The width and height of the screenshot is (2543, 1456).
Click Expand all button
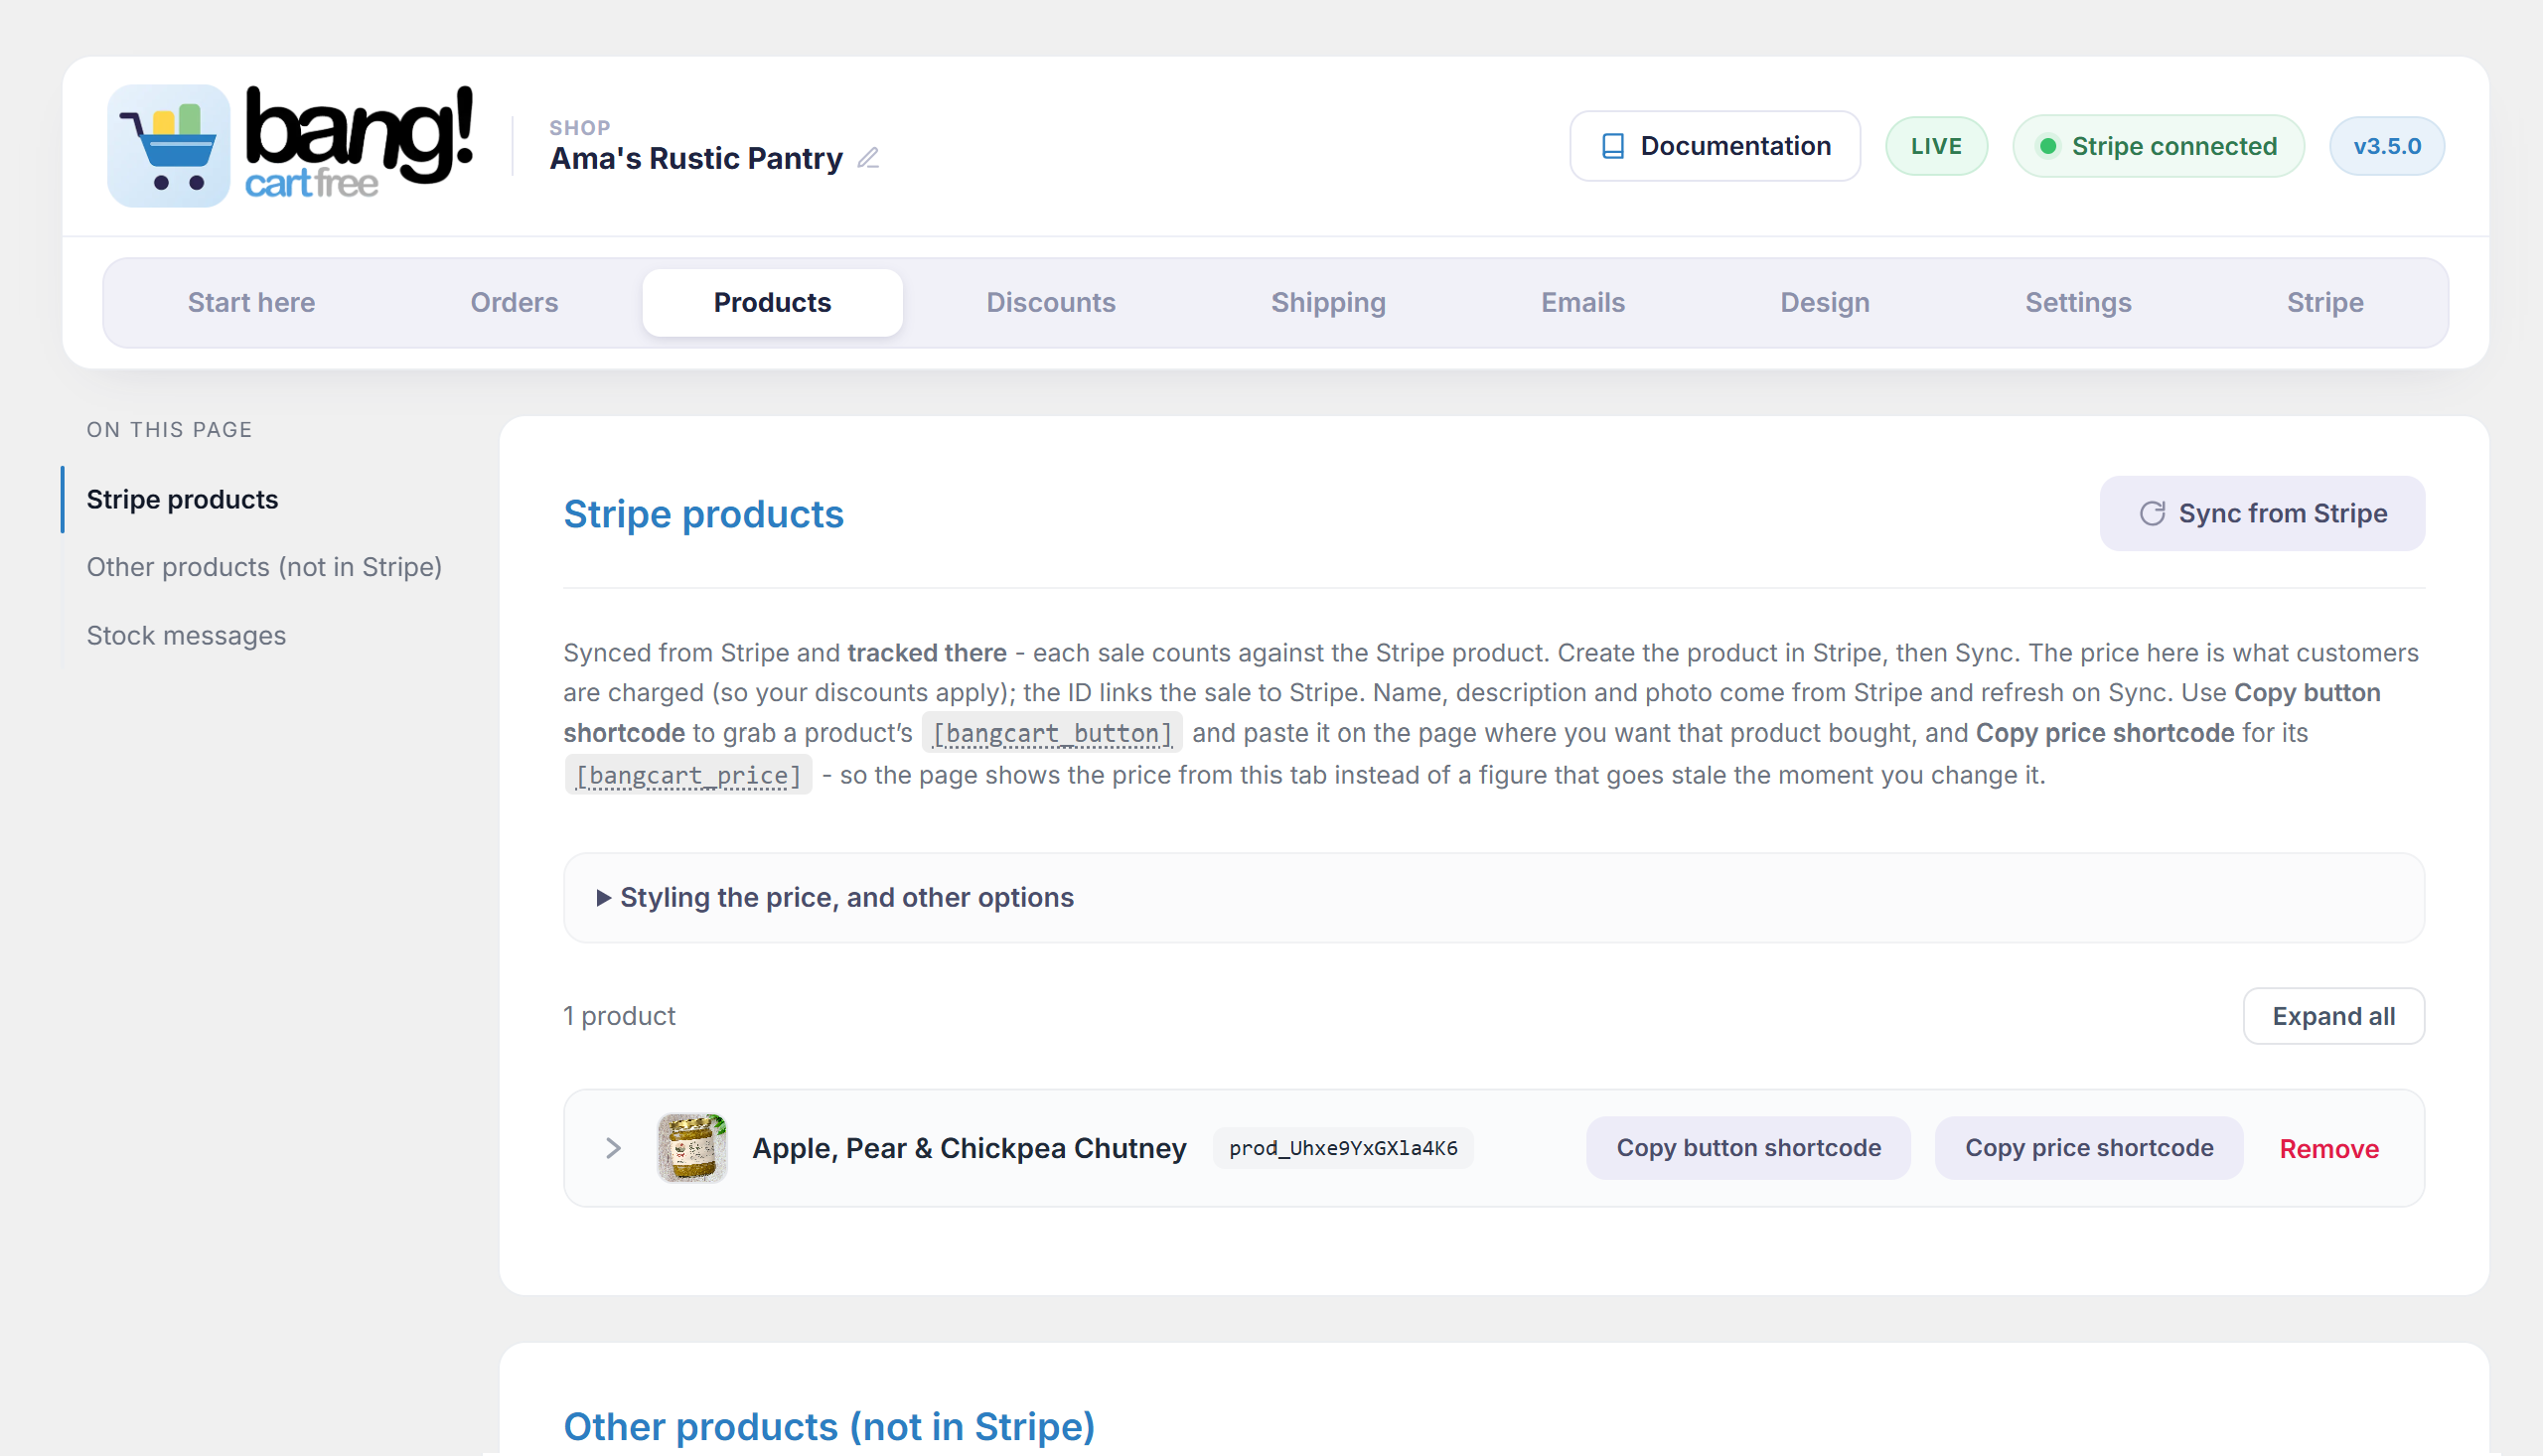point(2333,1016)
